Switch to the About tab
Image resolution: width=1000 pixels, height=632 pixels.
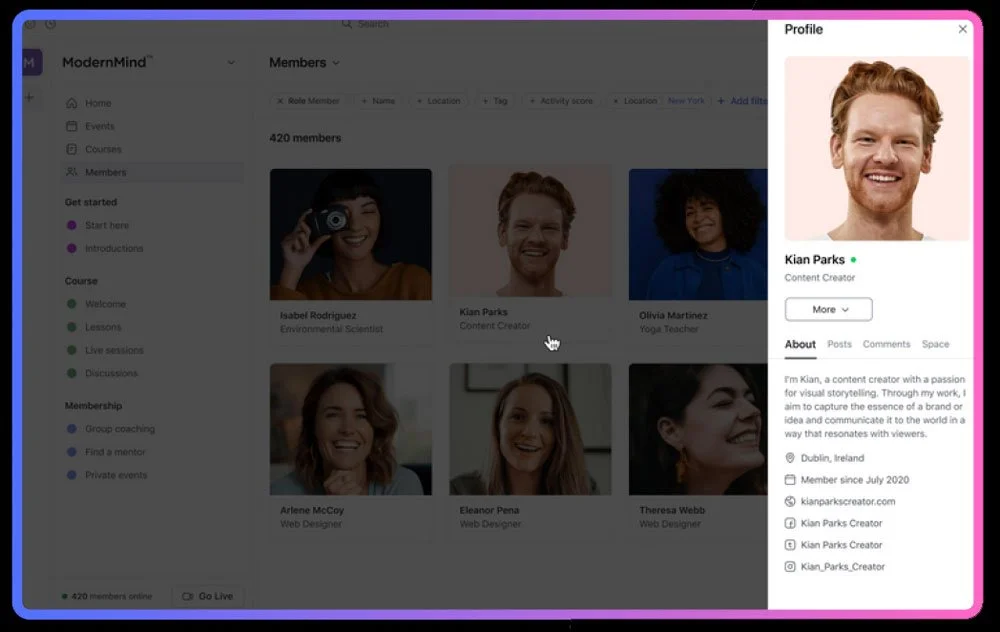[x=800, y=344]
